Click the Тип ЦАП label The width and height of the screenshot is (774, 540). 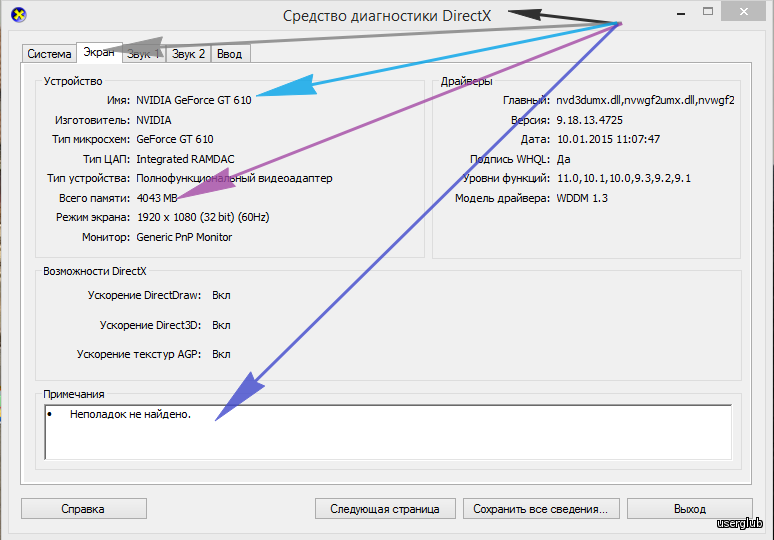point(106,159)
